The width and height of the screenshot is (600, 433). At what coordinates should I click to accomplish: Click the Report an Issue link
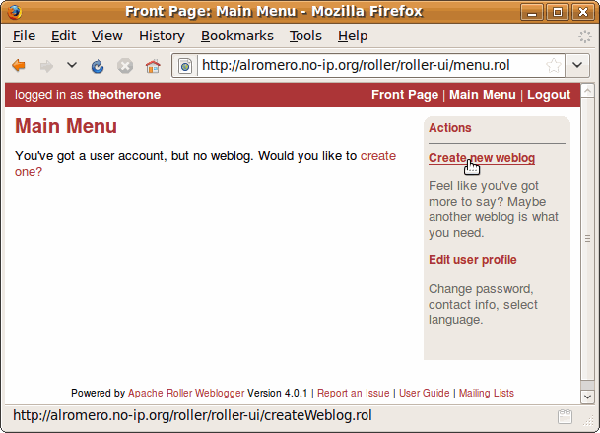point(353,393)
